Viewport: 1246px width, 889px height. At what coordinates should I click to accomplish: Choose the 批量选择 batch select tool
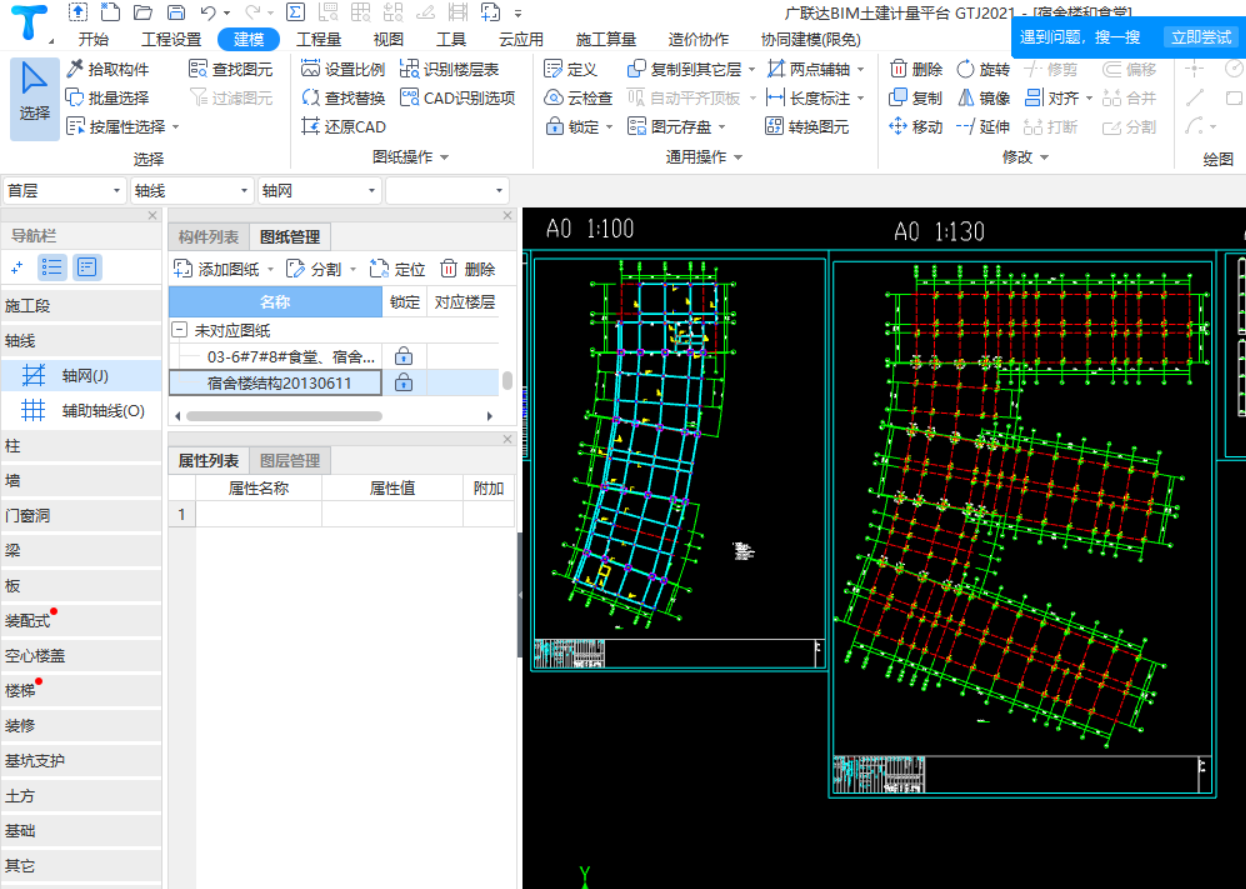tap(107, 98)
